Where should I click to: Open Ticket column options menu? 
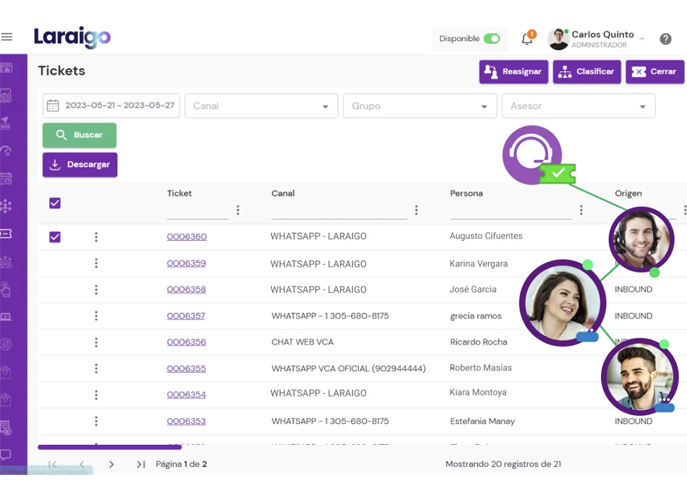click(x=238, y=210)
